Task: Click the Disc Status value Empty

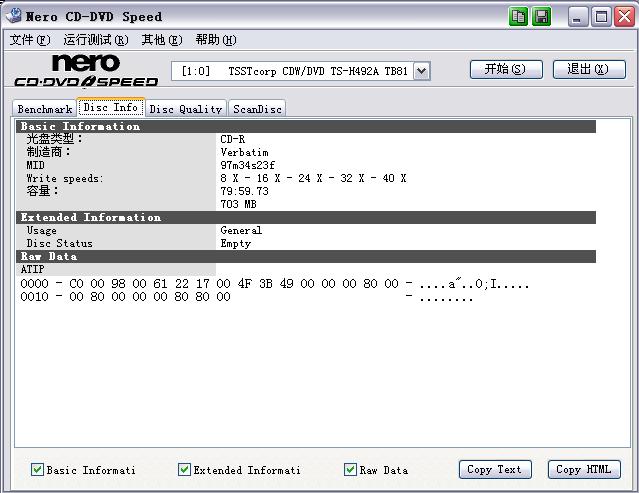Action: 236,243
